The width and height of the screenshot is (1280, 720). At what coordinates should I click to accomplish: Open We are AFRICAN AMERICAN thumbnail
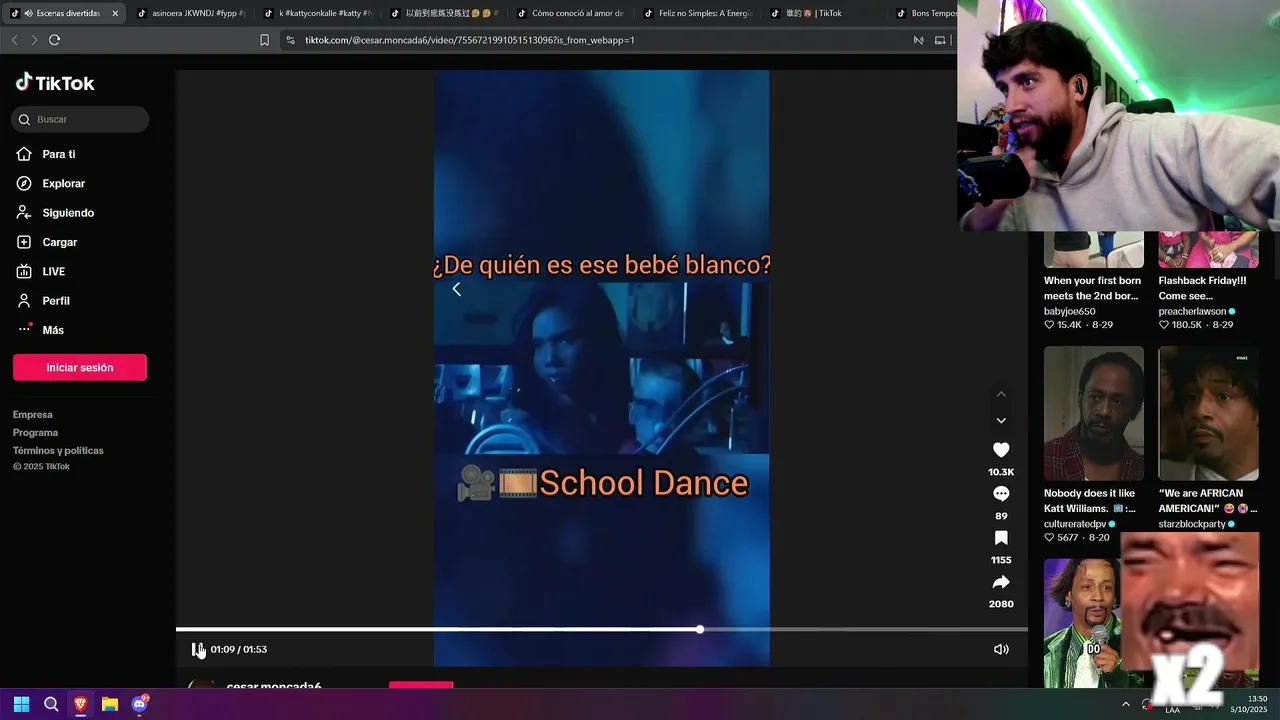1208,413
